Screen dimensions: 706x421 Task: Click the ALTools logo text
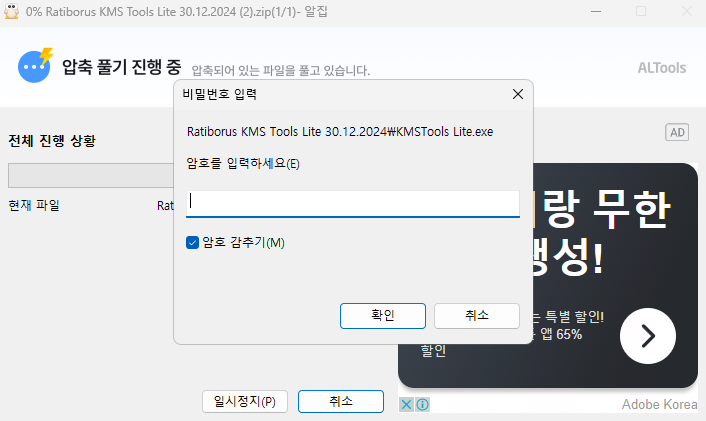point(662,68)
